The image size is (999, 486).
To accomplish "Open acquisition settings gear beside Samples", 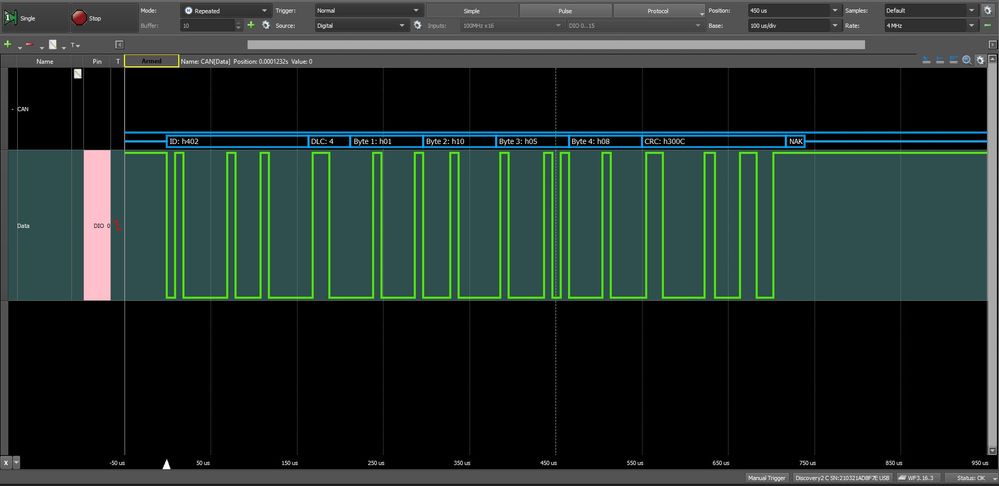I will click(x=989, y=10).
